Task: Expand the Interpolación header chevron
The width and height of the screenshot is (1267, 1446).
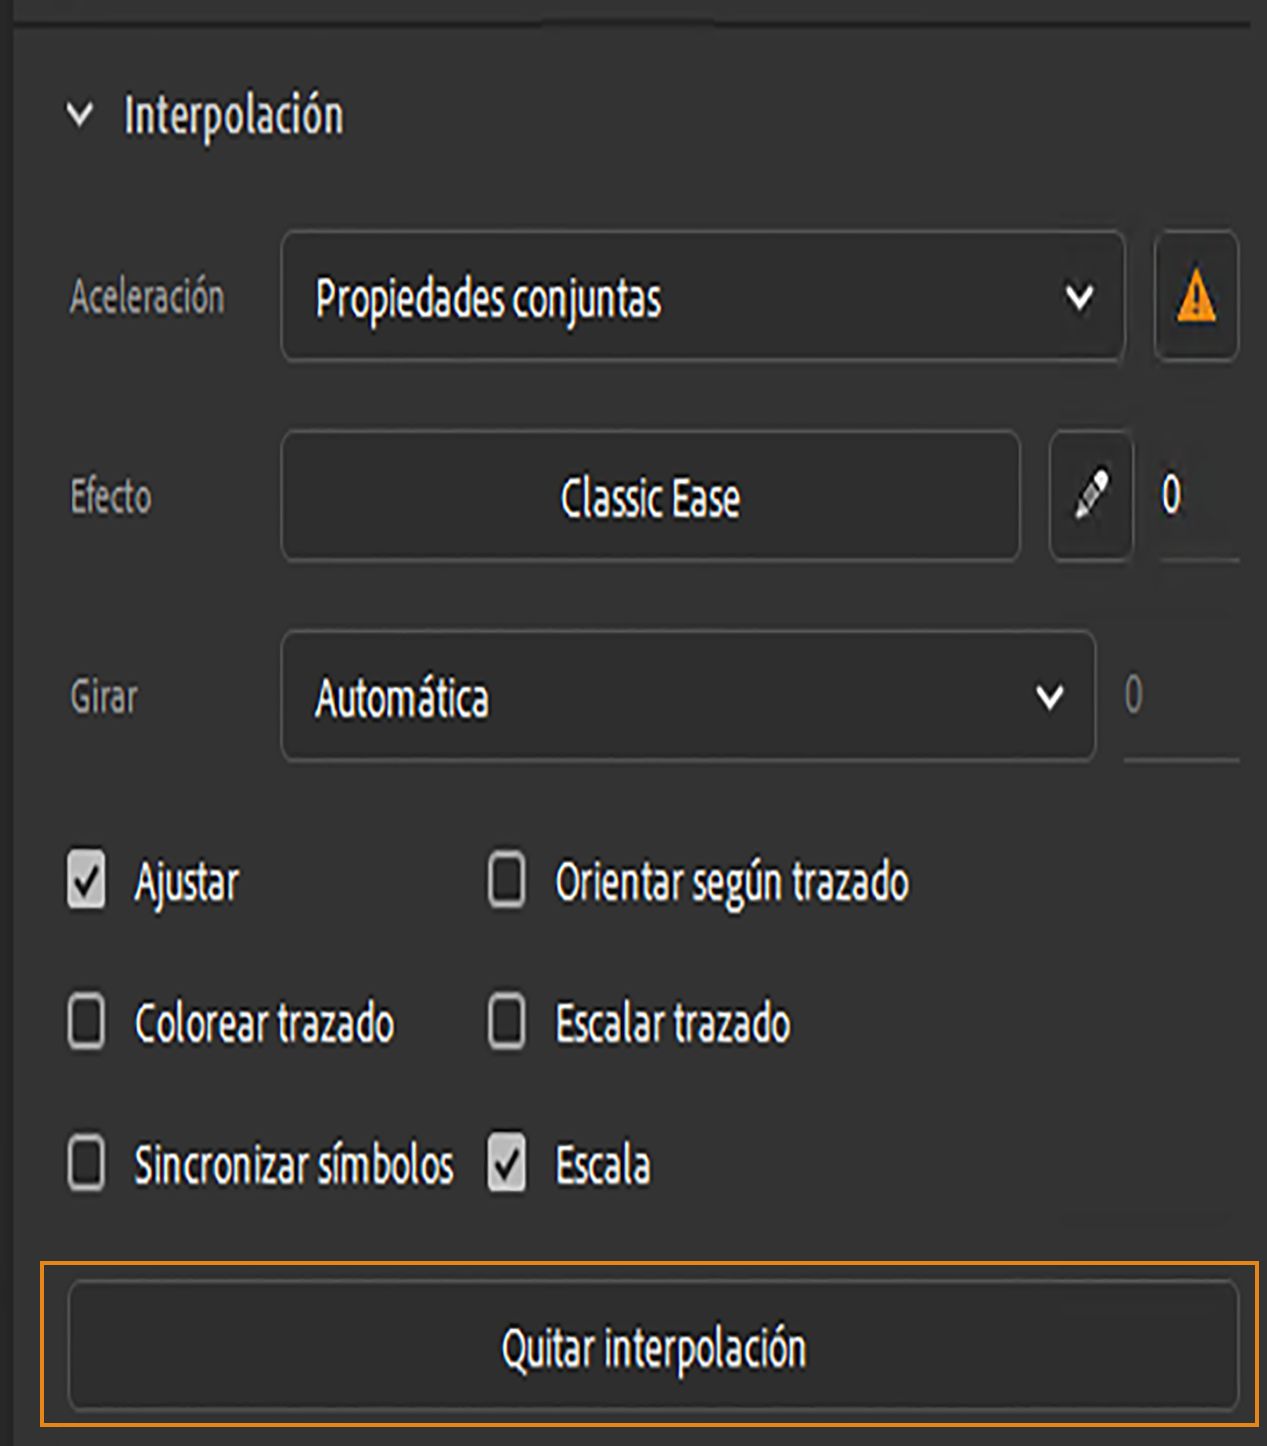Action: 79,114
